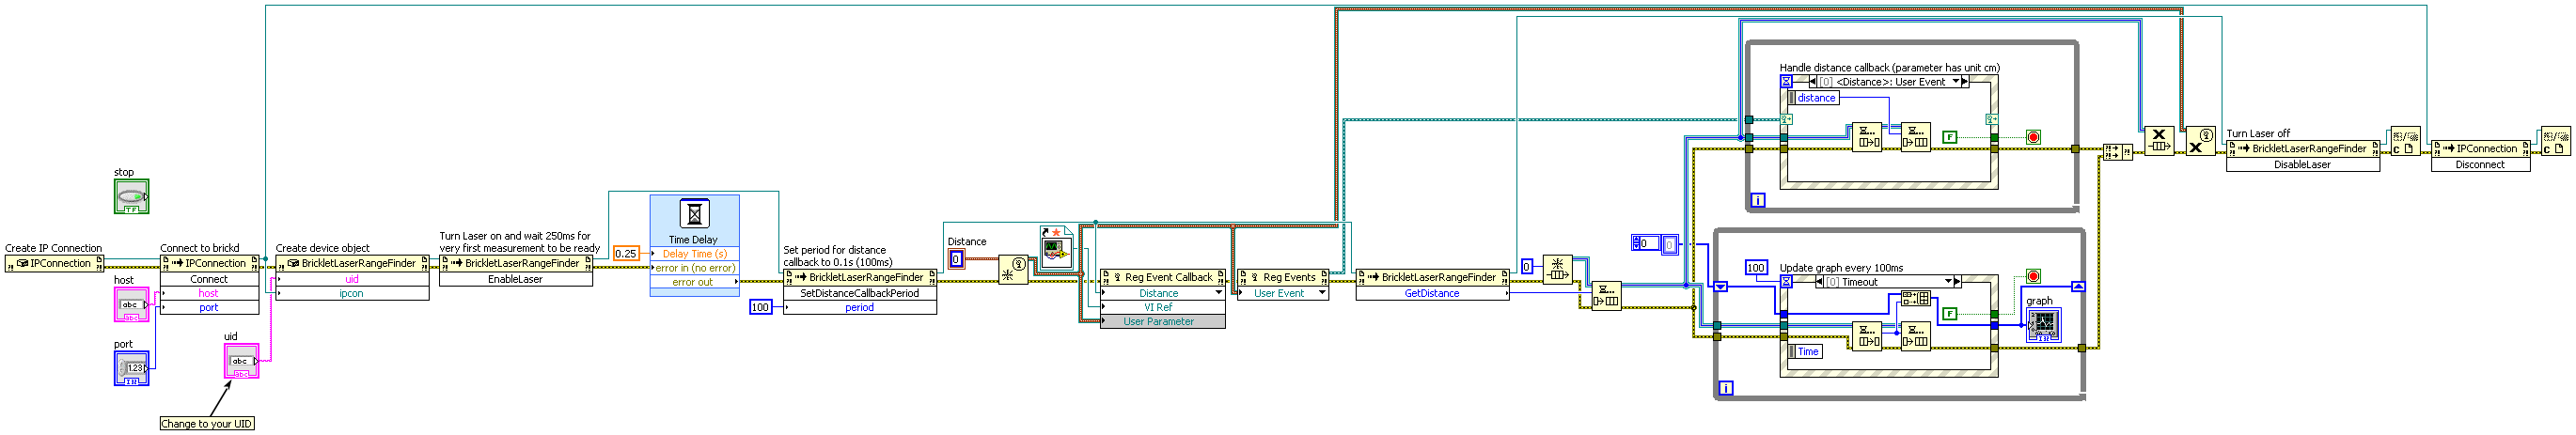
Task: Select the User Parameter row
Action: [x=1163, y=322]
